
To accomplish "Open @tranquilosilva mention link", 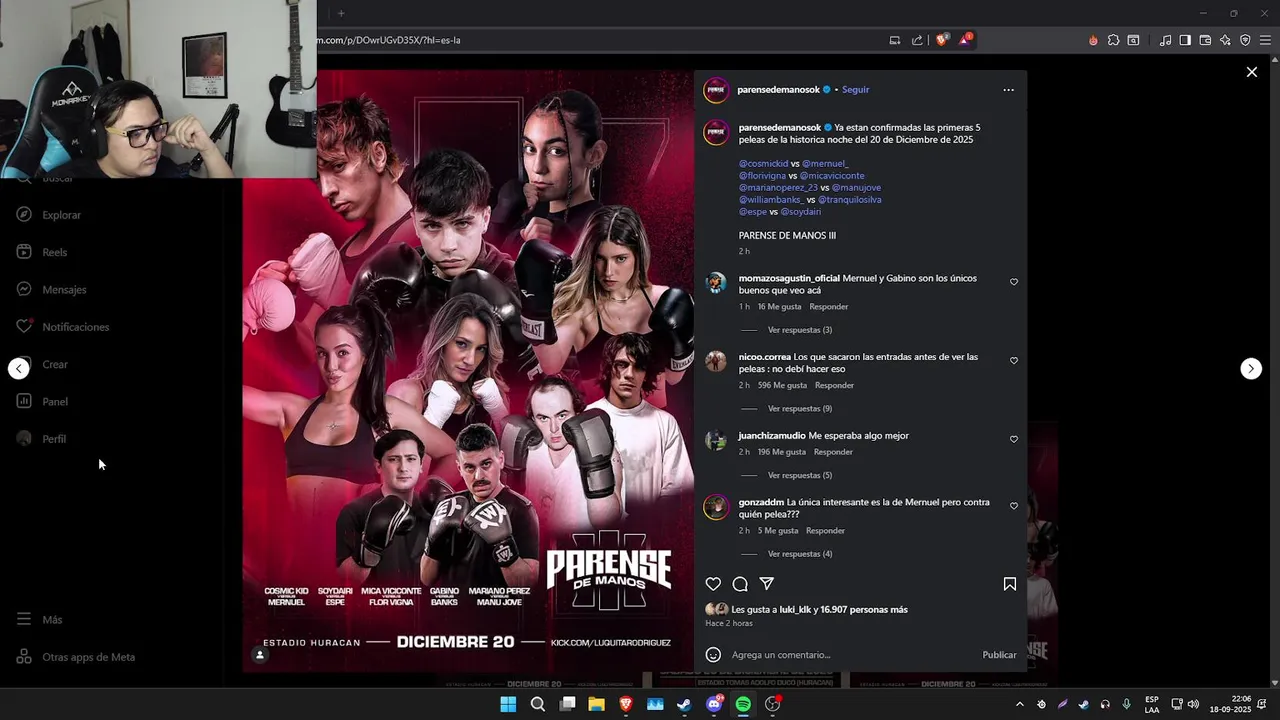I will (x=850, y=200).
